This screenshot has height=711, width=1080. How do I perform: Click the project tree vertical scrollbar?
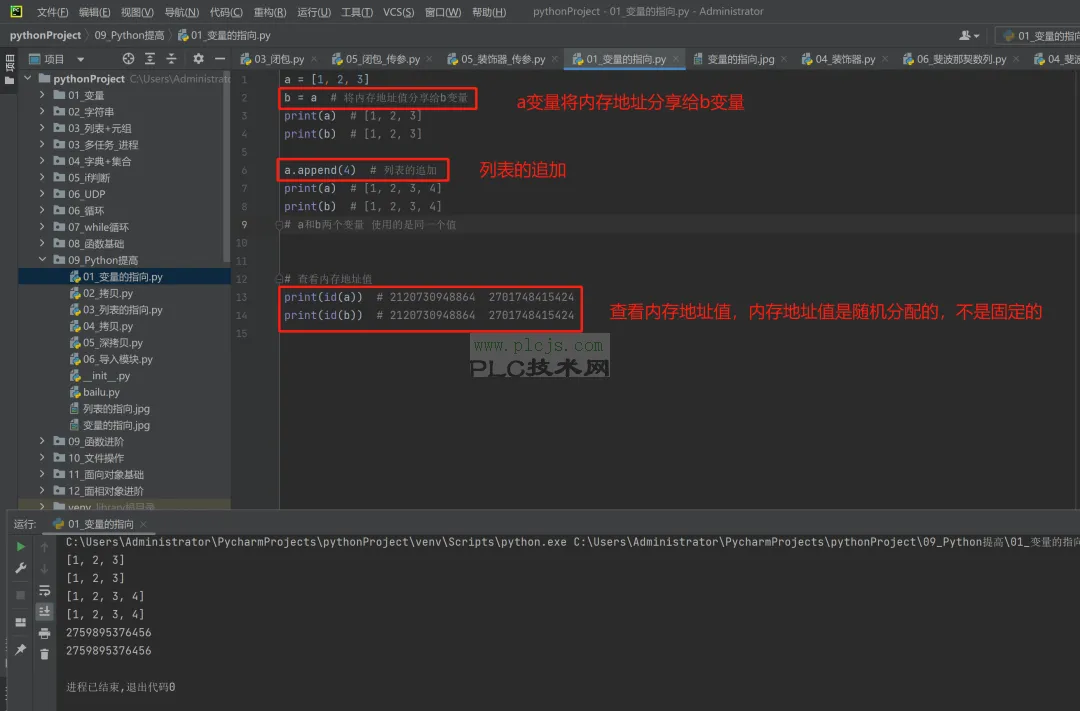tap(227, 165)
